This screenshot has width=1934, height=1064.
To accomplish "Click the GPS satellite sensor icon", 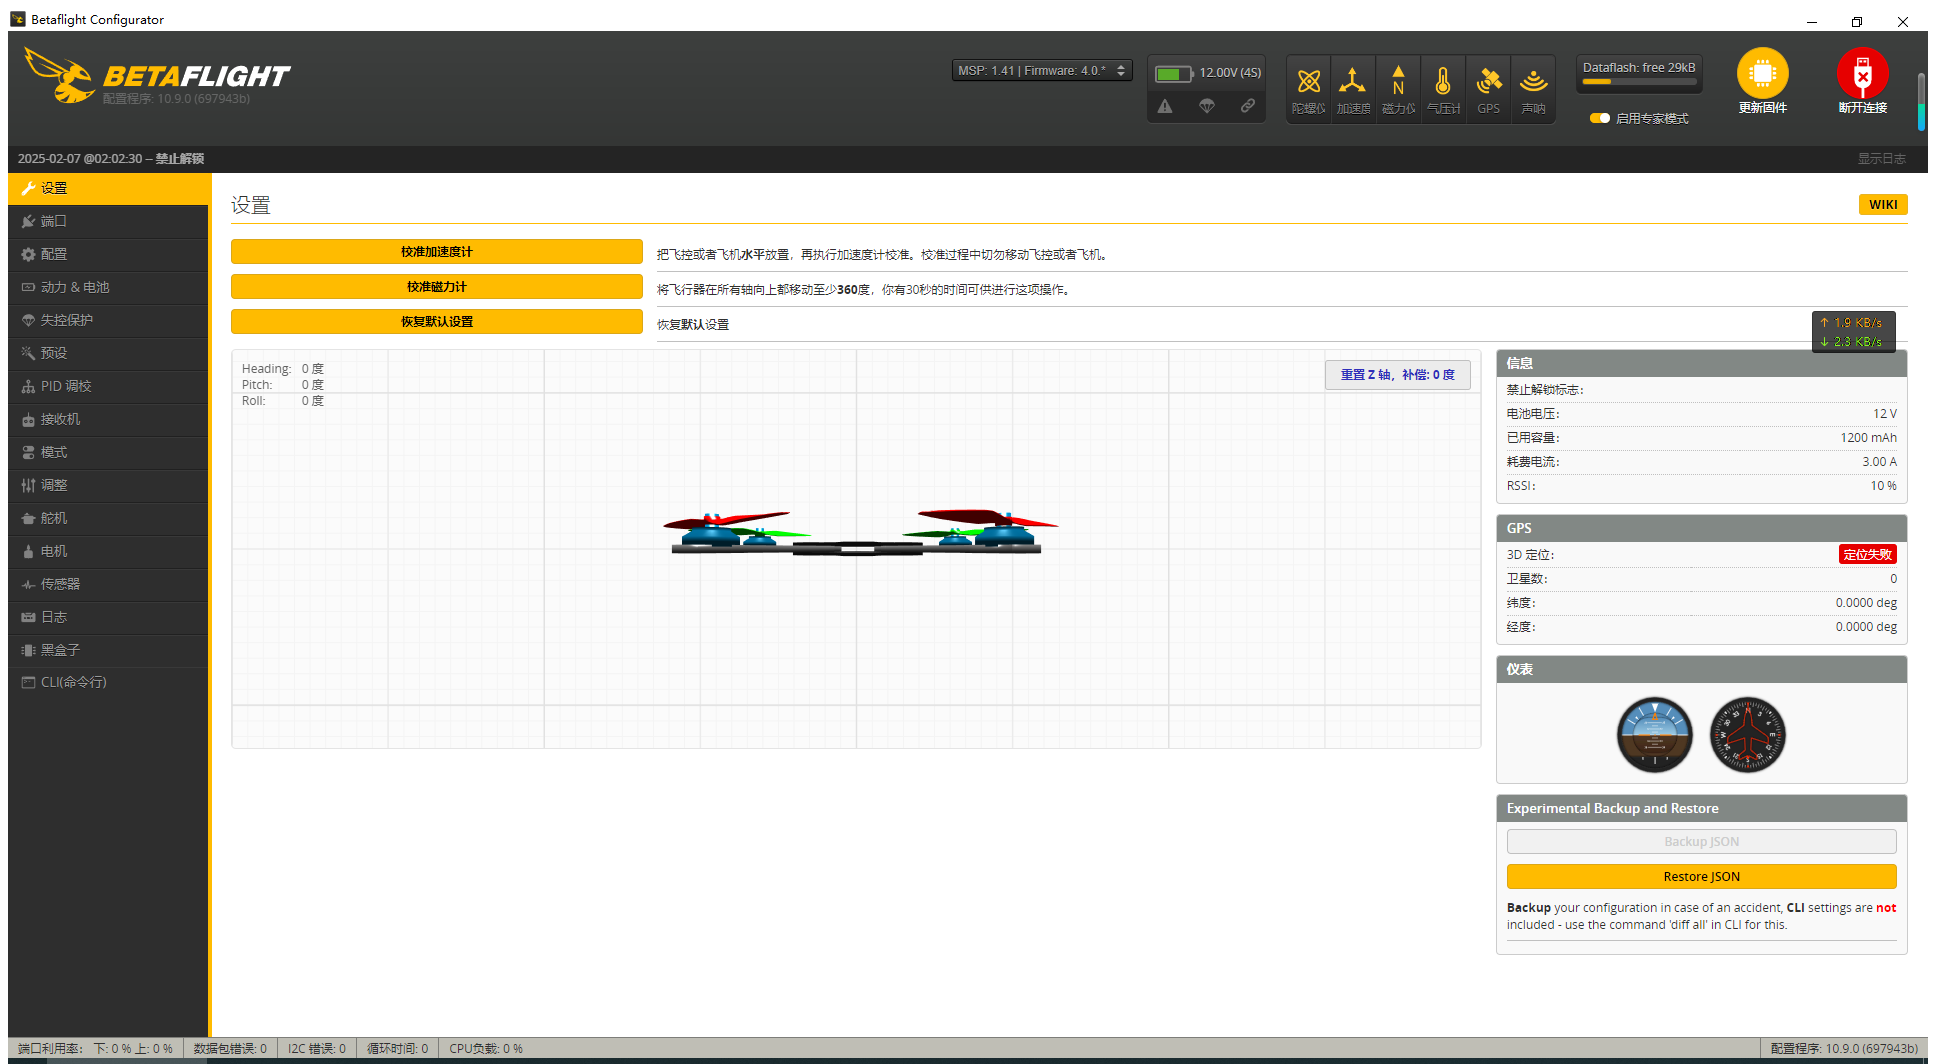I will click(1489, 81).
